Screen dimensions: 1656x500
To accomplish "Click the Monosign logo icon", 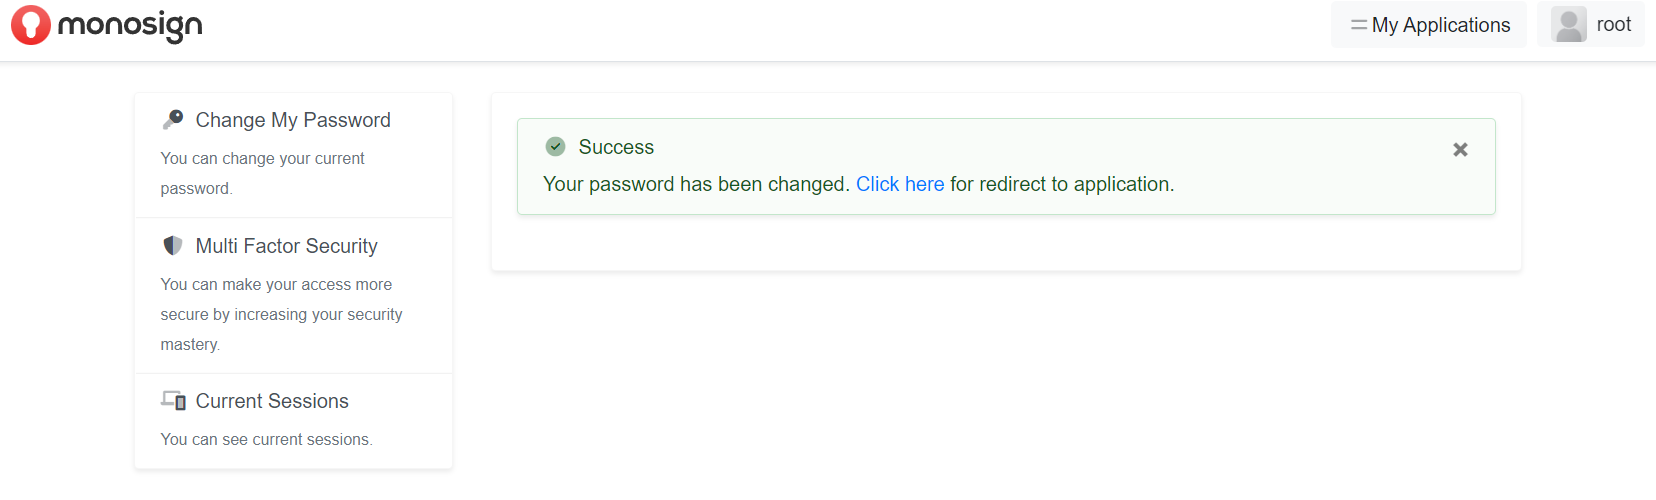I will pyautogui.click(x=30, y=25).
